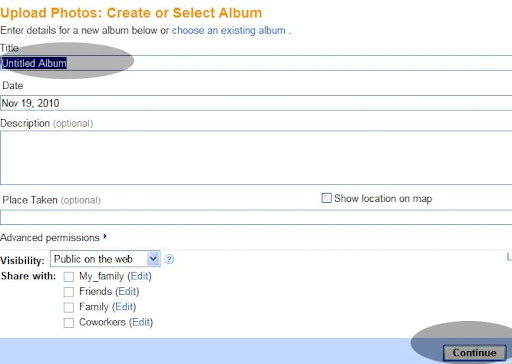
Task: Click the Advanced permissions label
Action: (50, 238)
